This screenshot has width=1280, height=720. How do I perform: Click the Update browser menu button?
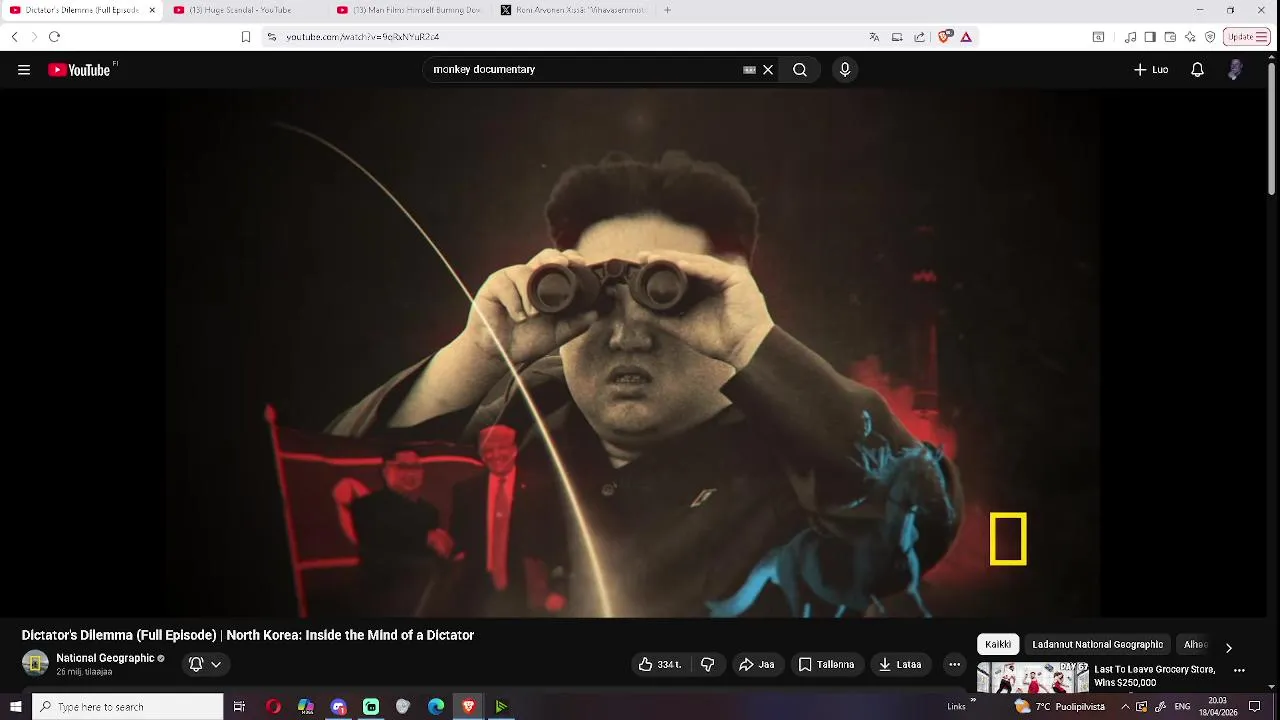click(1247, 37)
